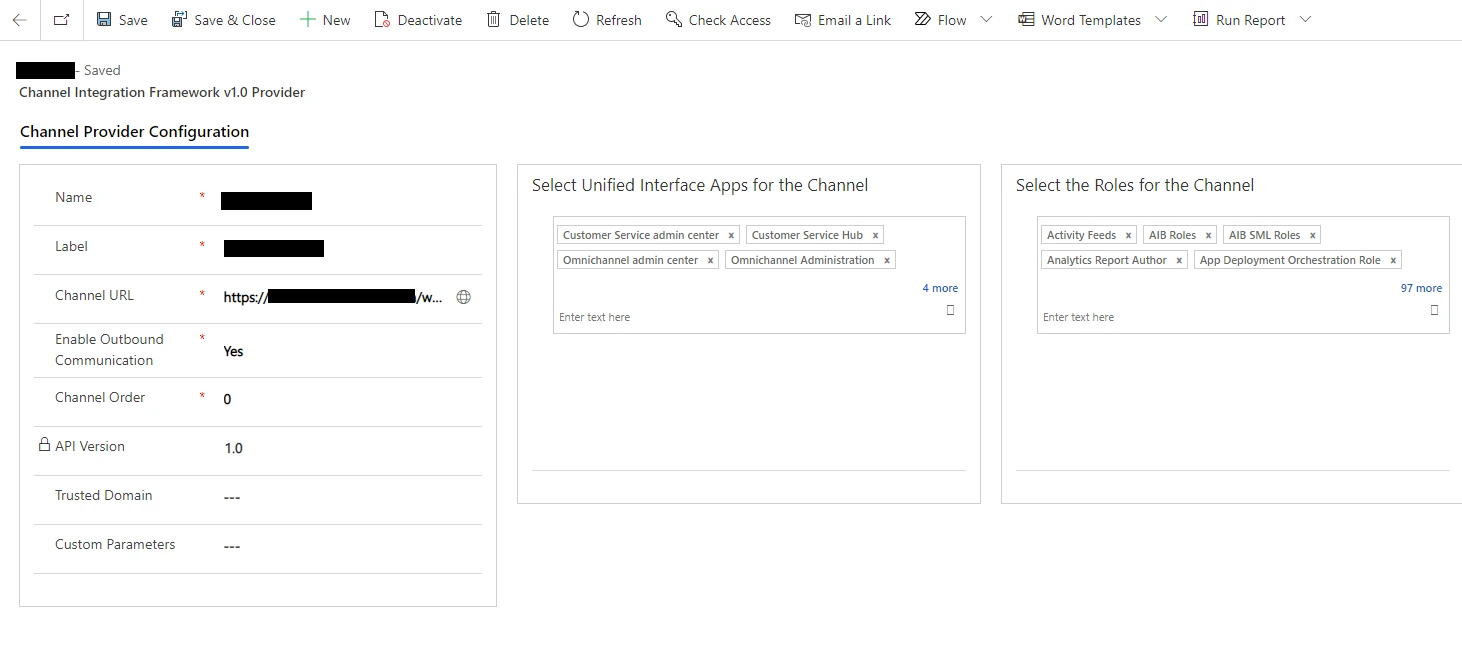
Task: Open record in new window icon
Action: pos(62,20)
